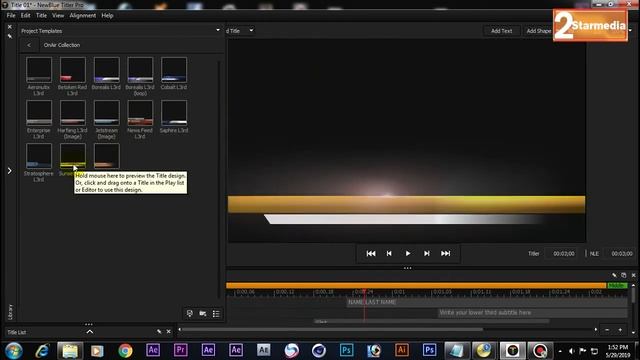Click the orange timeline duration bar
This screenshot has height=360, width=640.
tap(416, 285)
